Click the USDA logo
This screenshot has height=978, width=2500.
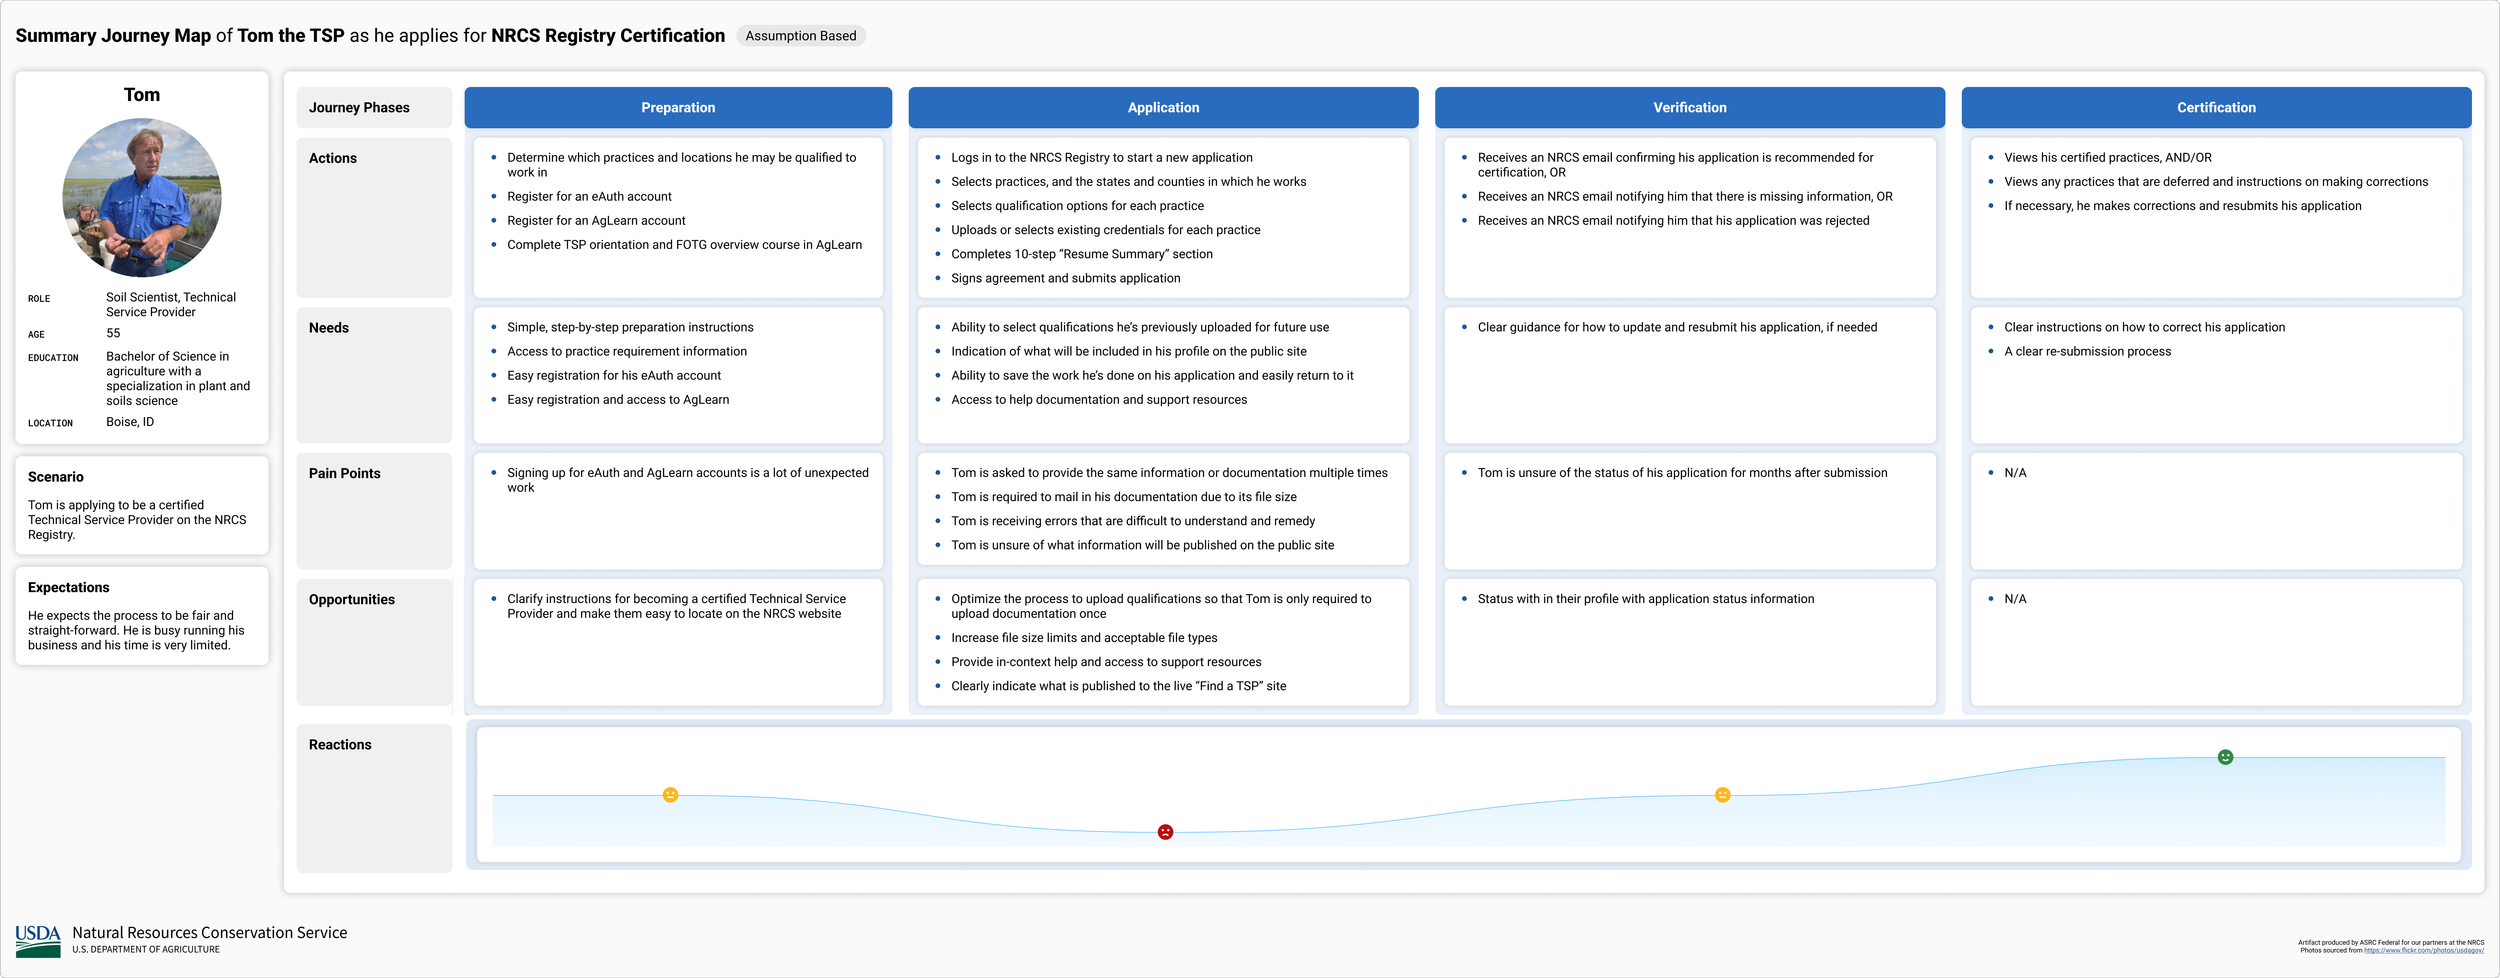pos(38,940)
